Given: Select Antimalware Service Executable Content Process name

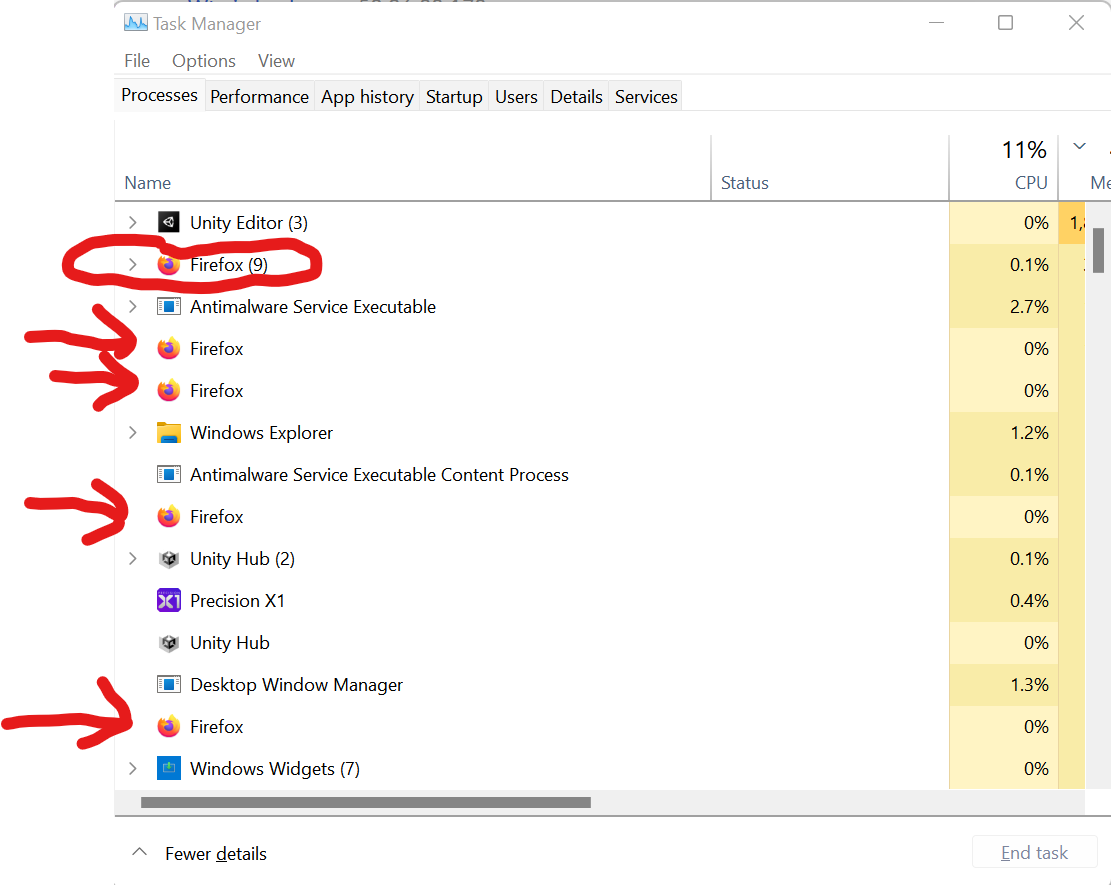Looking at the screenshot, I should (x=379, y=475).
